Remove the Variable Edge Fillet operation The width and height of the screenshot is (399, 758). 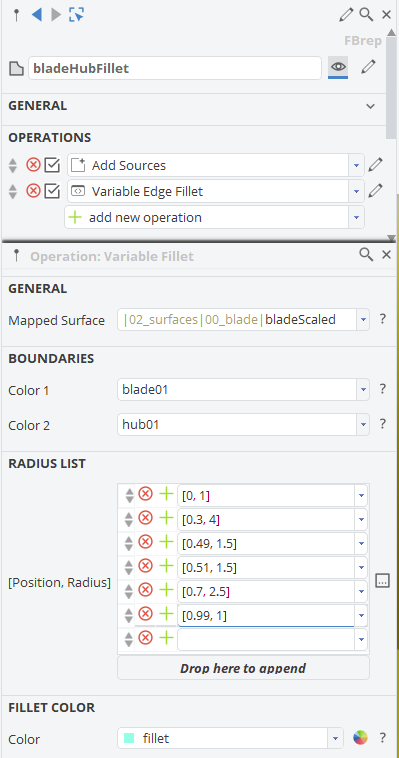coord(33,191)
